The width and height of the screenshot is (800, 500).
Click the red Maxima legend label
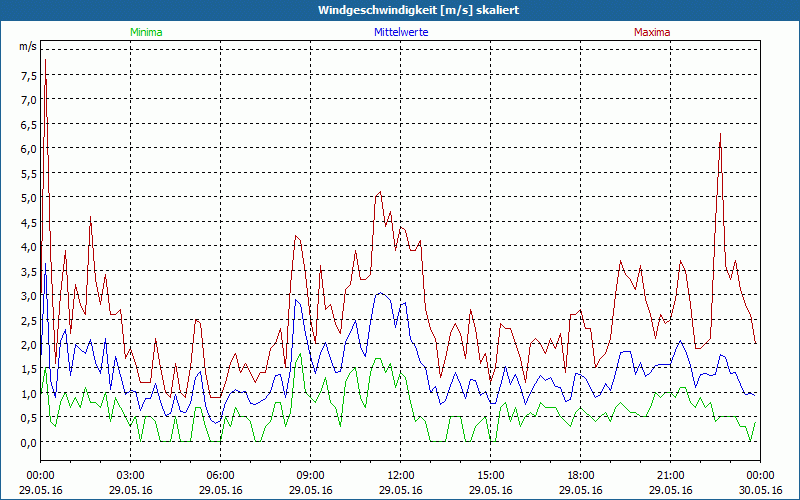[x=652, y=32]
